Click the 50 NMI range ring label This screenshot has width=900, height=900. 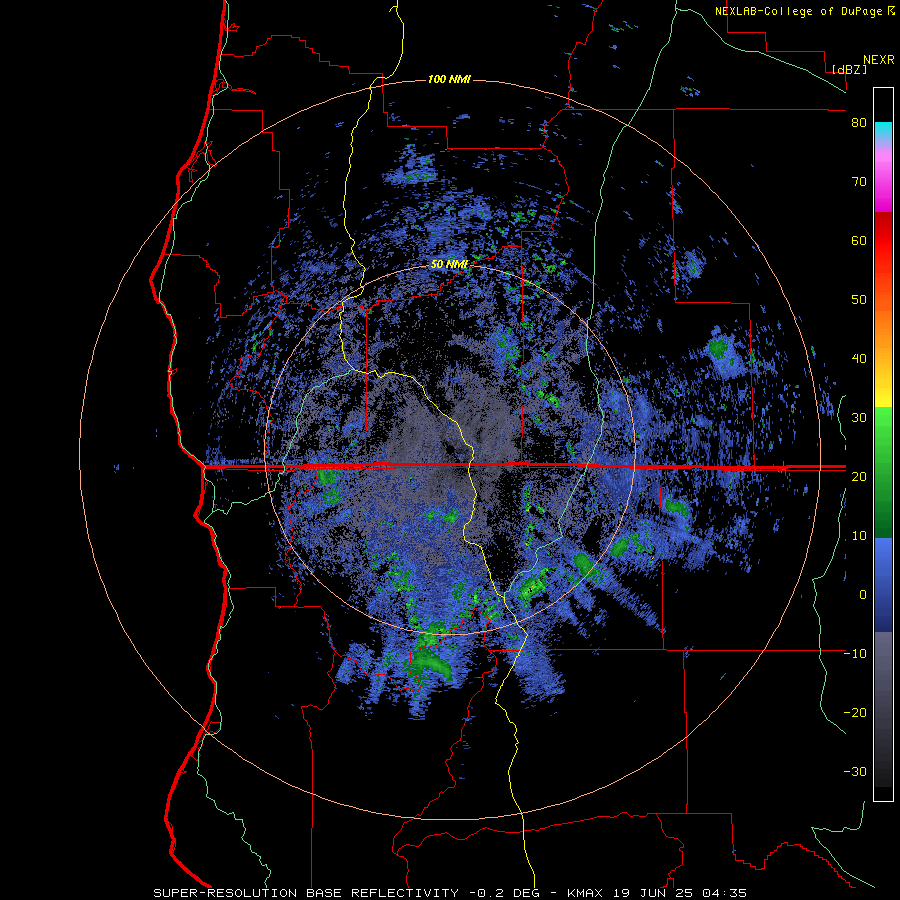click(x=449, y=265)
